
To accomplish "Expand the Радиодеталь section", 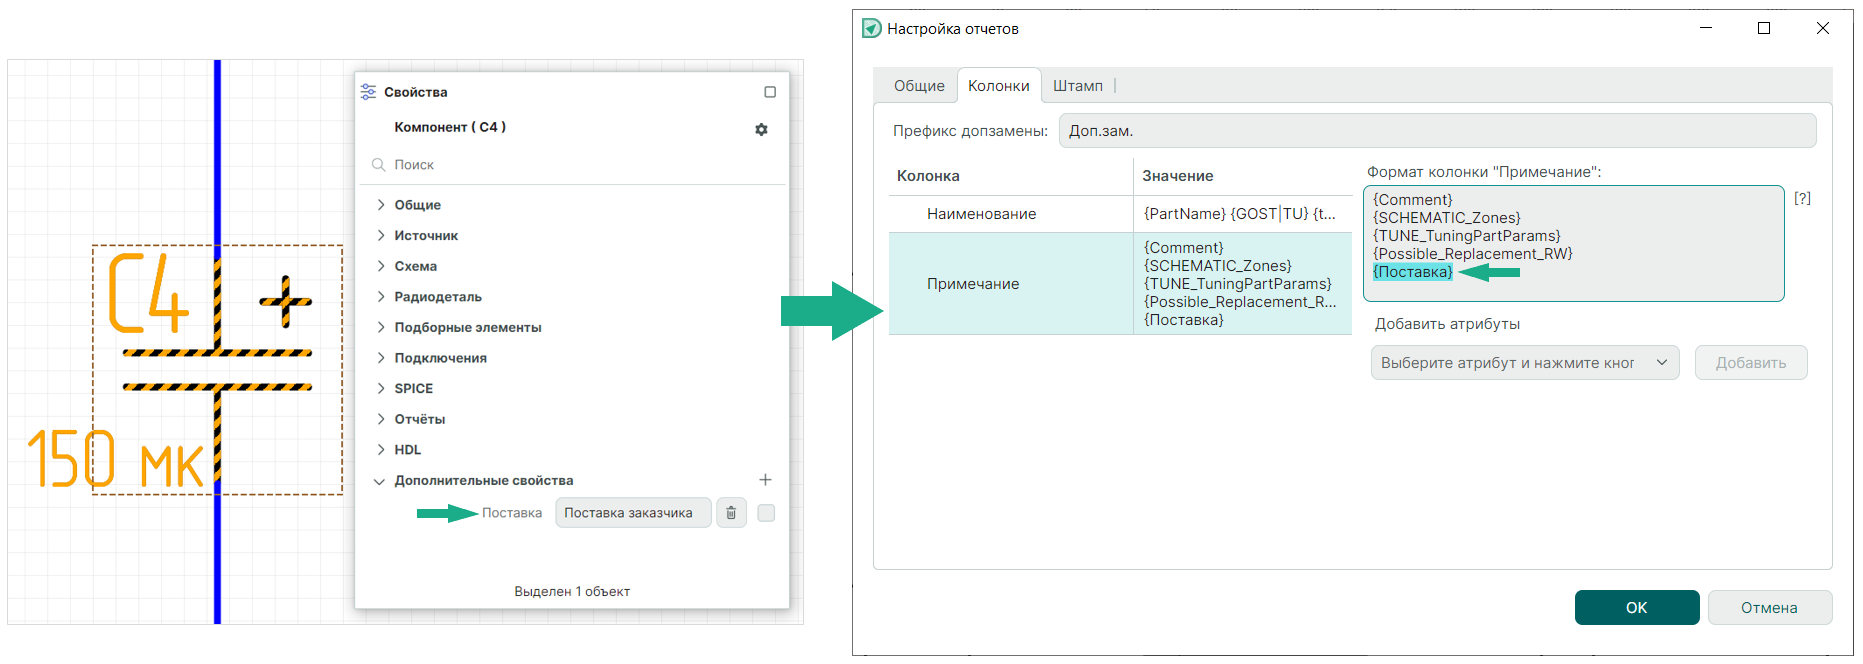I will tap(381, 297).
